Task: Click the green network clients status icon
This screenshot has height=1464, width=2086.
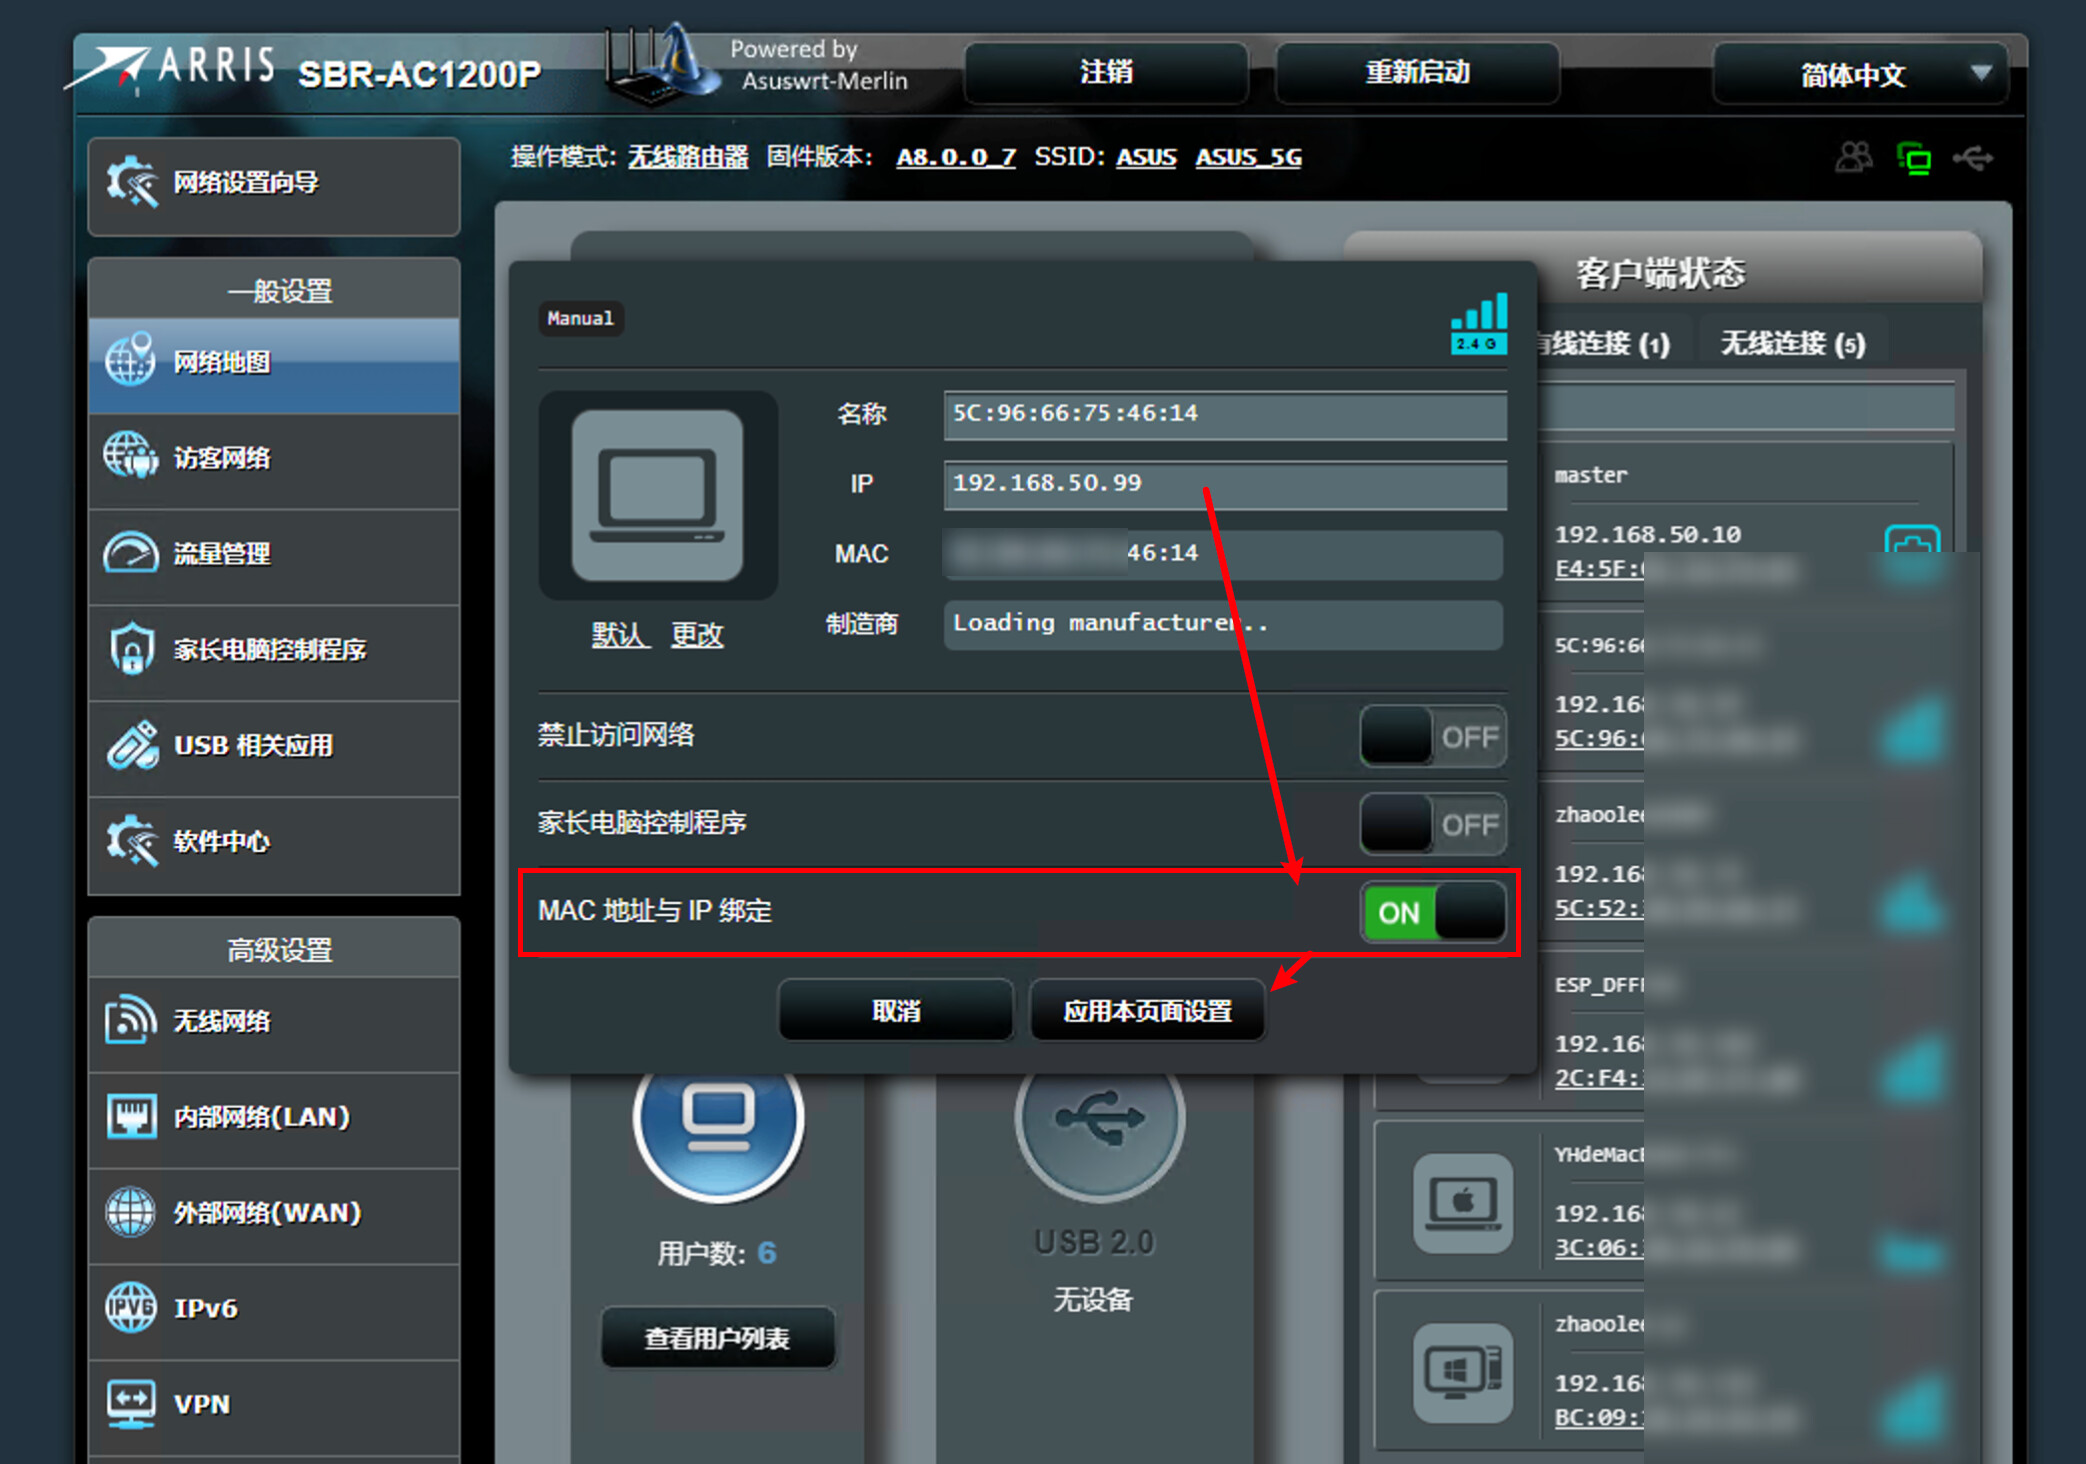Action: click(x=1914, y=158)
